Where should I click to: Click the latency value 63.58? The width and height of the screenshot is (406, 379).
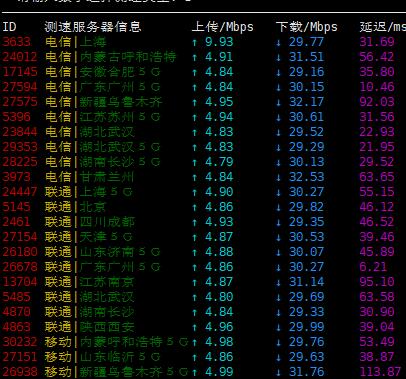pyautogui.click(x=377, y=297)
